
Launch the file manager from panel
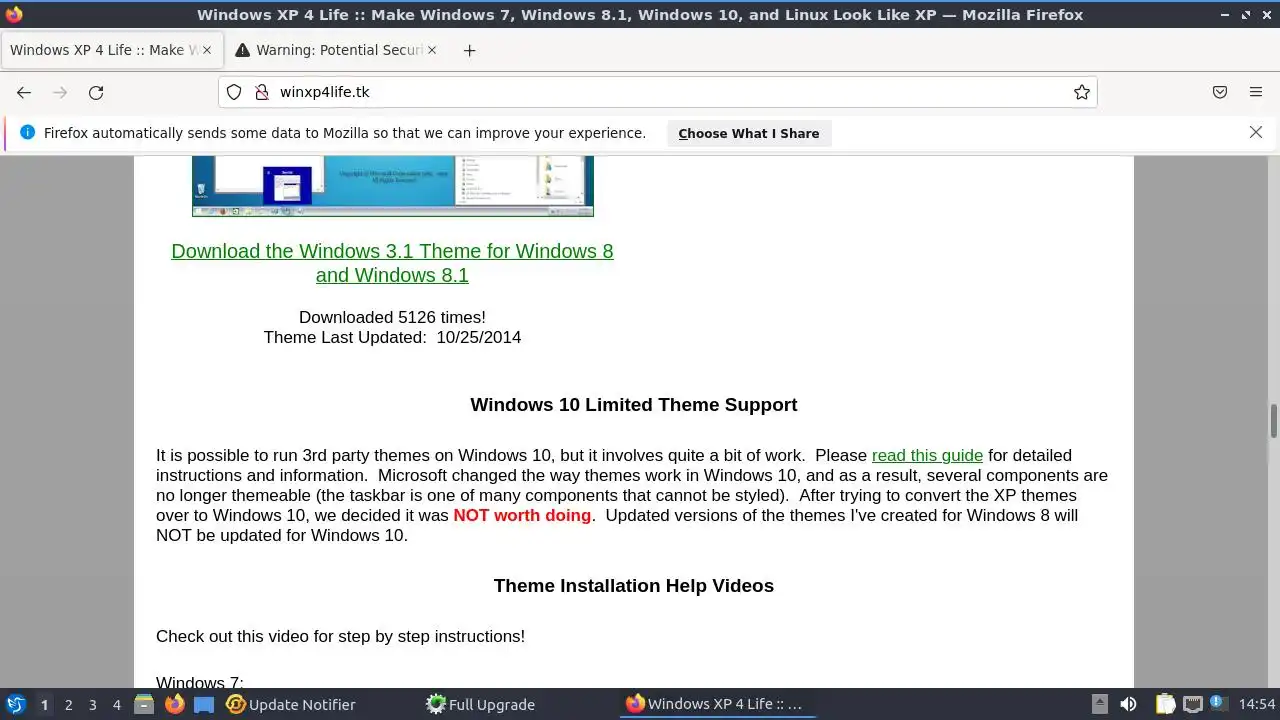pyautogui.click(x=144, y=704)
